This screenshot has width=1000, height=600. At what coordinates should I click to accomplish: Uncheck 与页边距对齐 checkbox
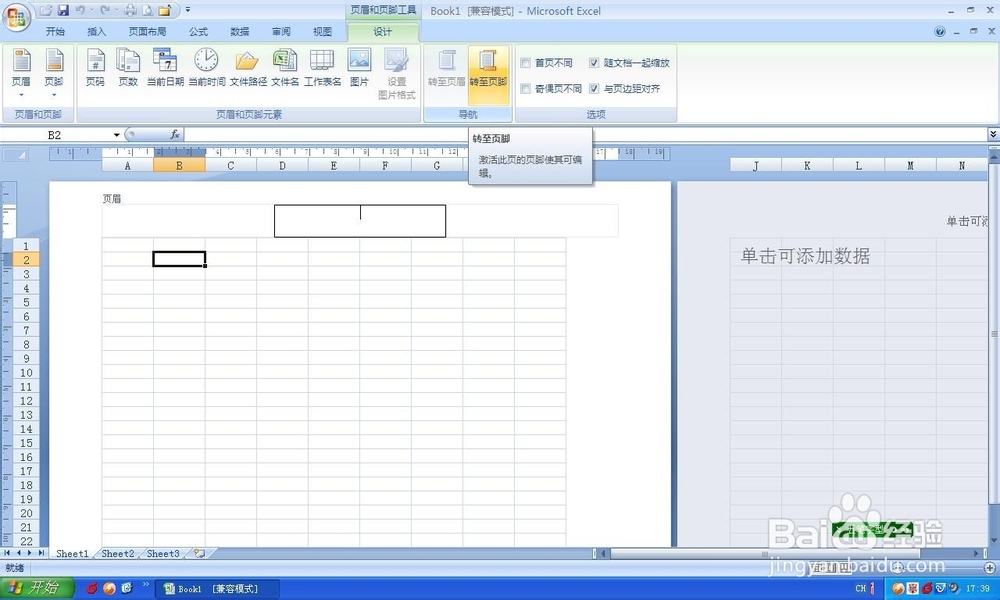click(594, 89)
